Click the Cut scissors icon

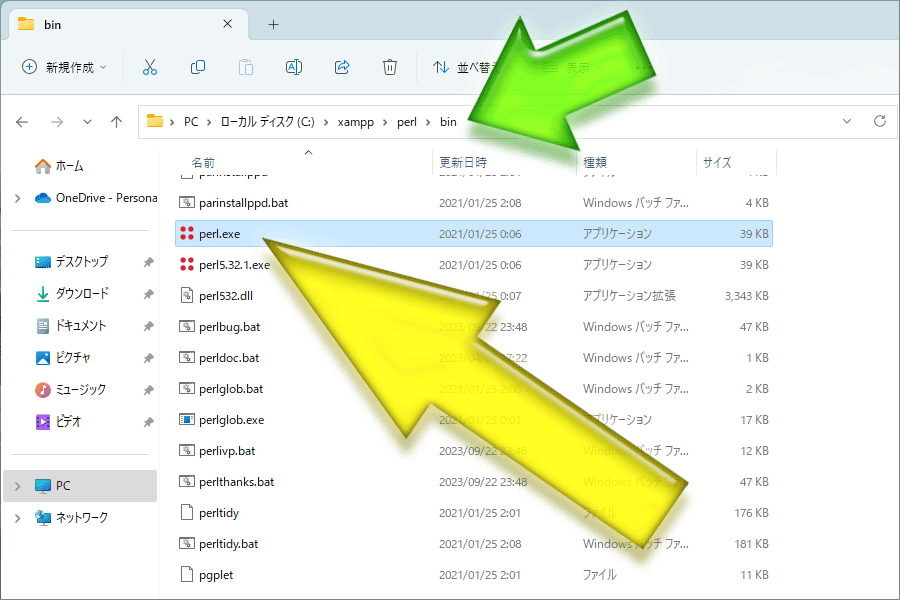tap(150, 67)
